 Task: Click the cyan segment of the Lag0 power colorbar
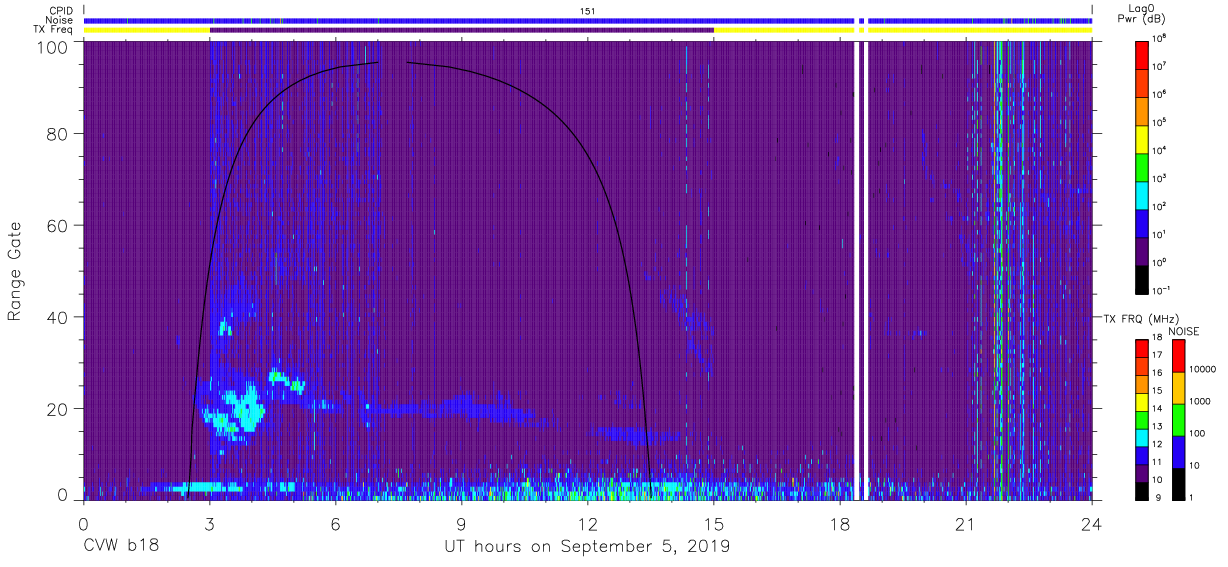click(x=1142, y=195)
